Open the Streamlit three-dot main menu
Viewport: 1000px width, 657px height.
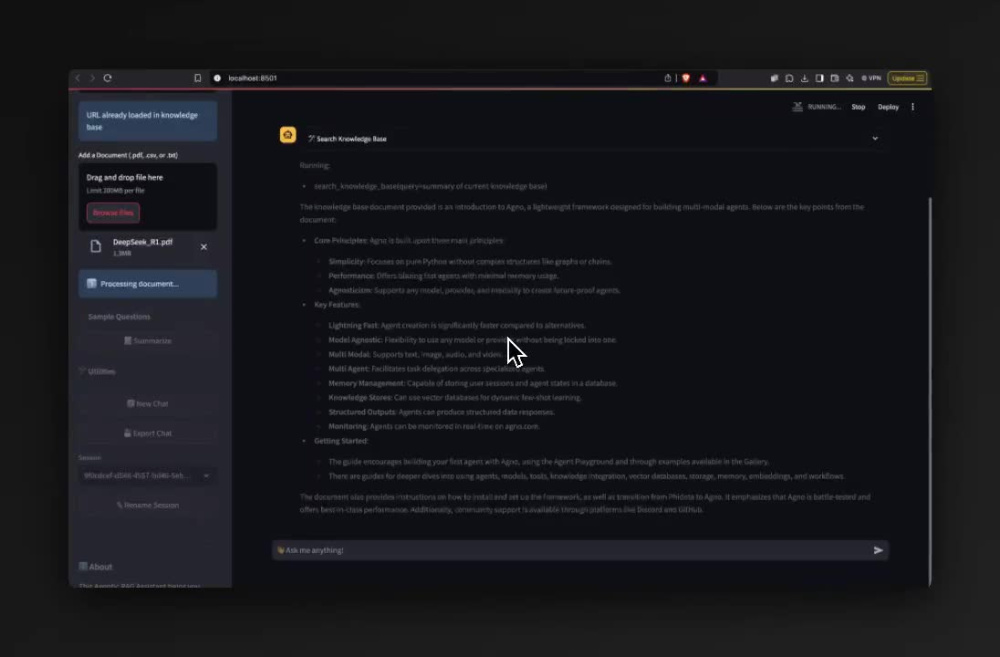click(913, 107)
